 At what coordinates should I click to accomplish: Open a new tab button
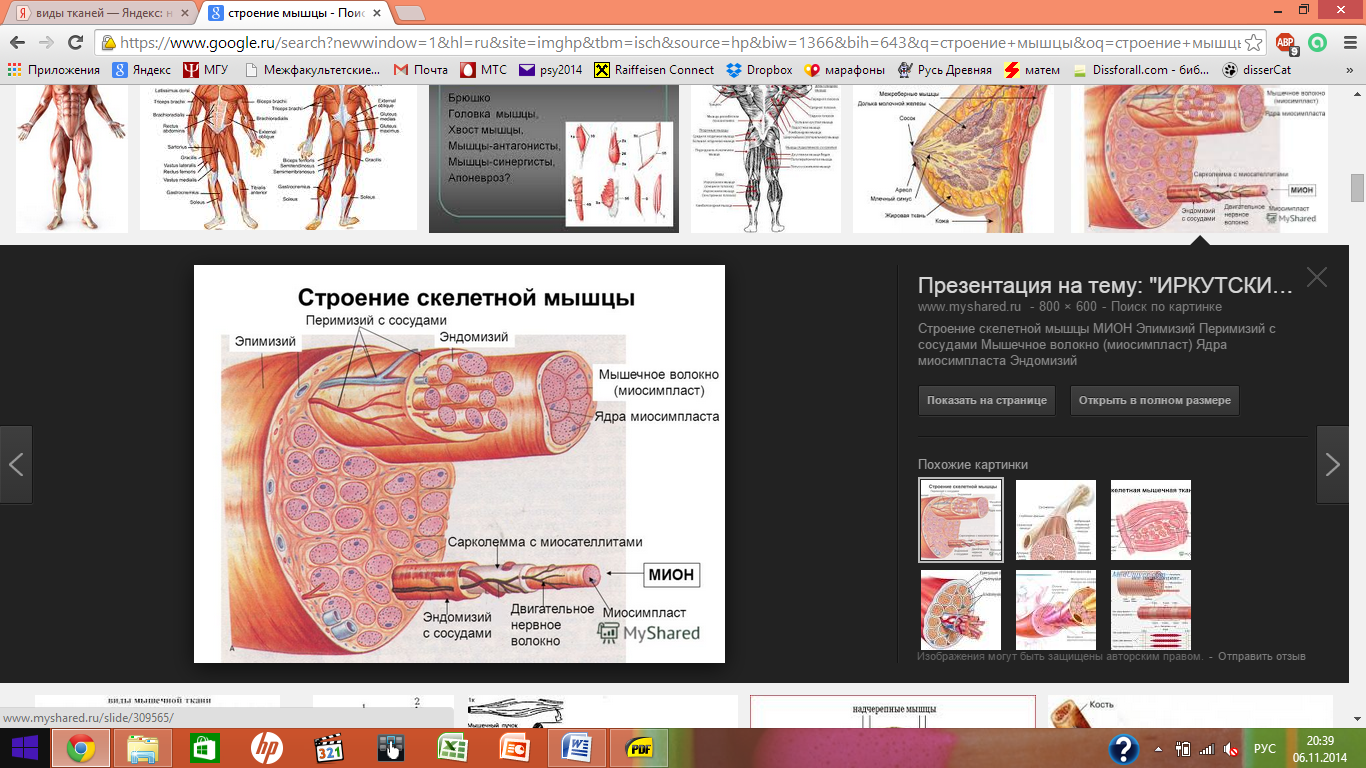point(411,14)
